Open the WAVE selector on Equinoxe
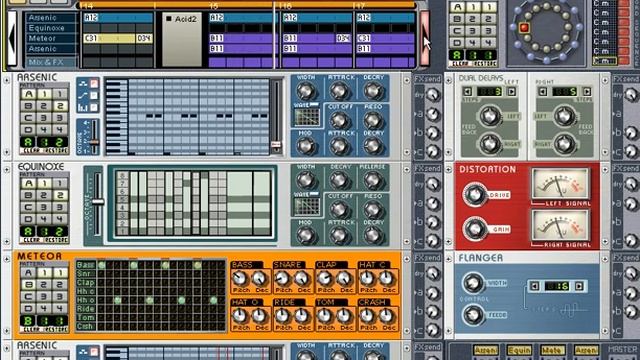The width and height of the screenshot is (640, 360). [307, 207]
